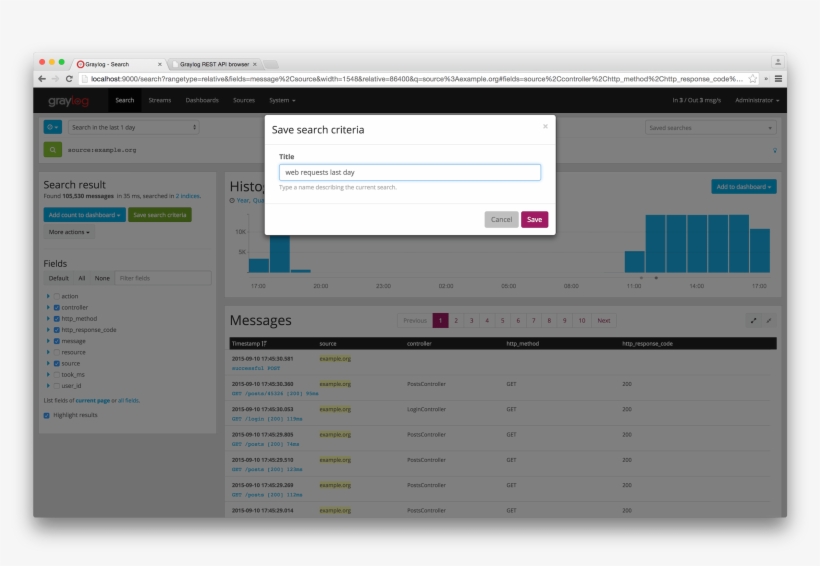
Task: Click the query help lightbulb icon
Action: (774, 150)
